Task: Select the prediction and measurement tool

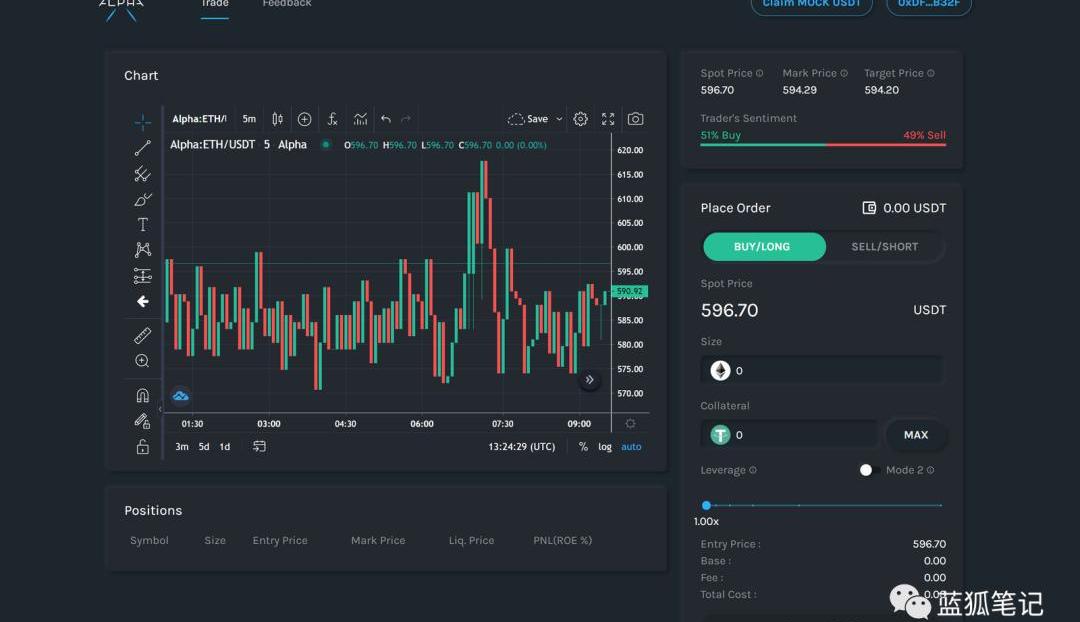Action: tap(143, 276)
